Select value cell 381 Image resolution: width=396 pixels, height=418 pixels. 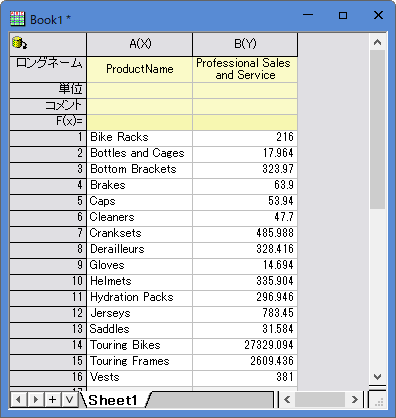(x=245, y=378)
